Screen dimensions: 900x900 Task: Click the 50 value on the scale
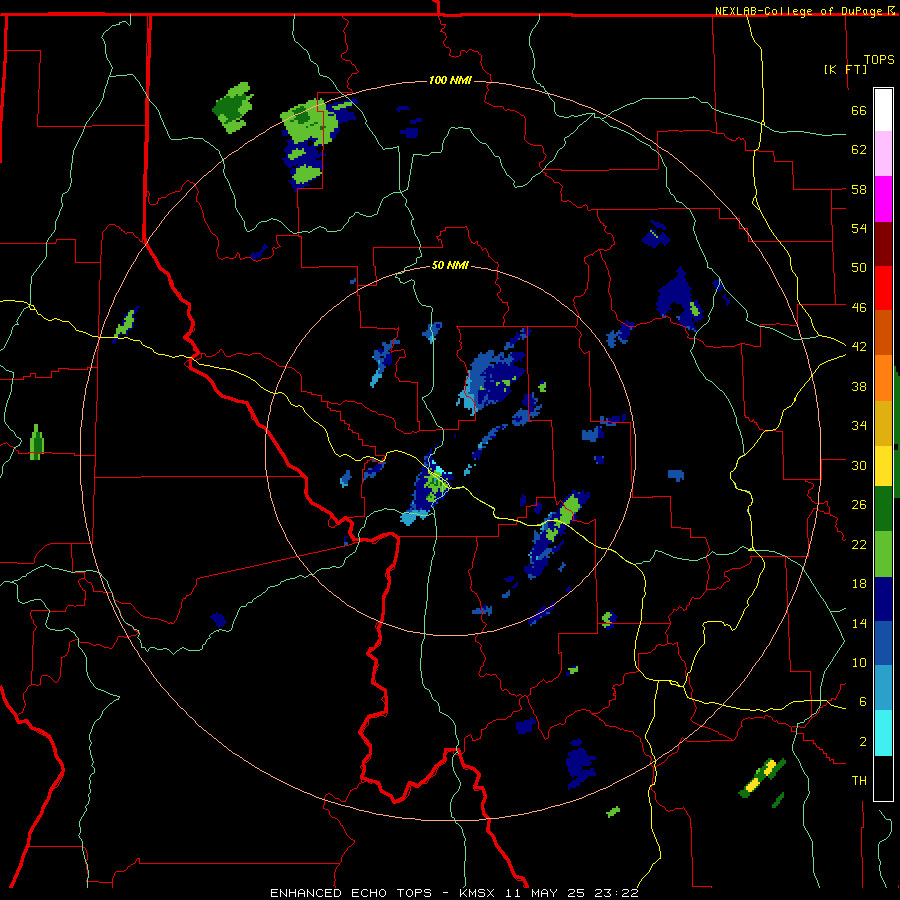click(859, 267)
